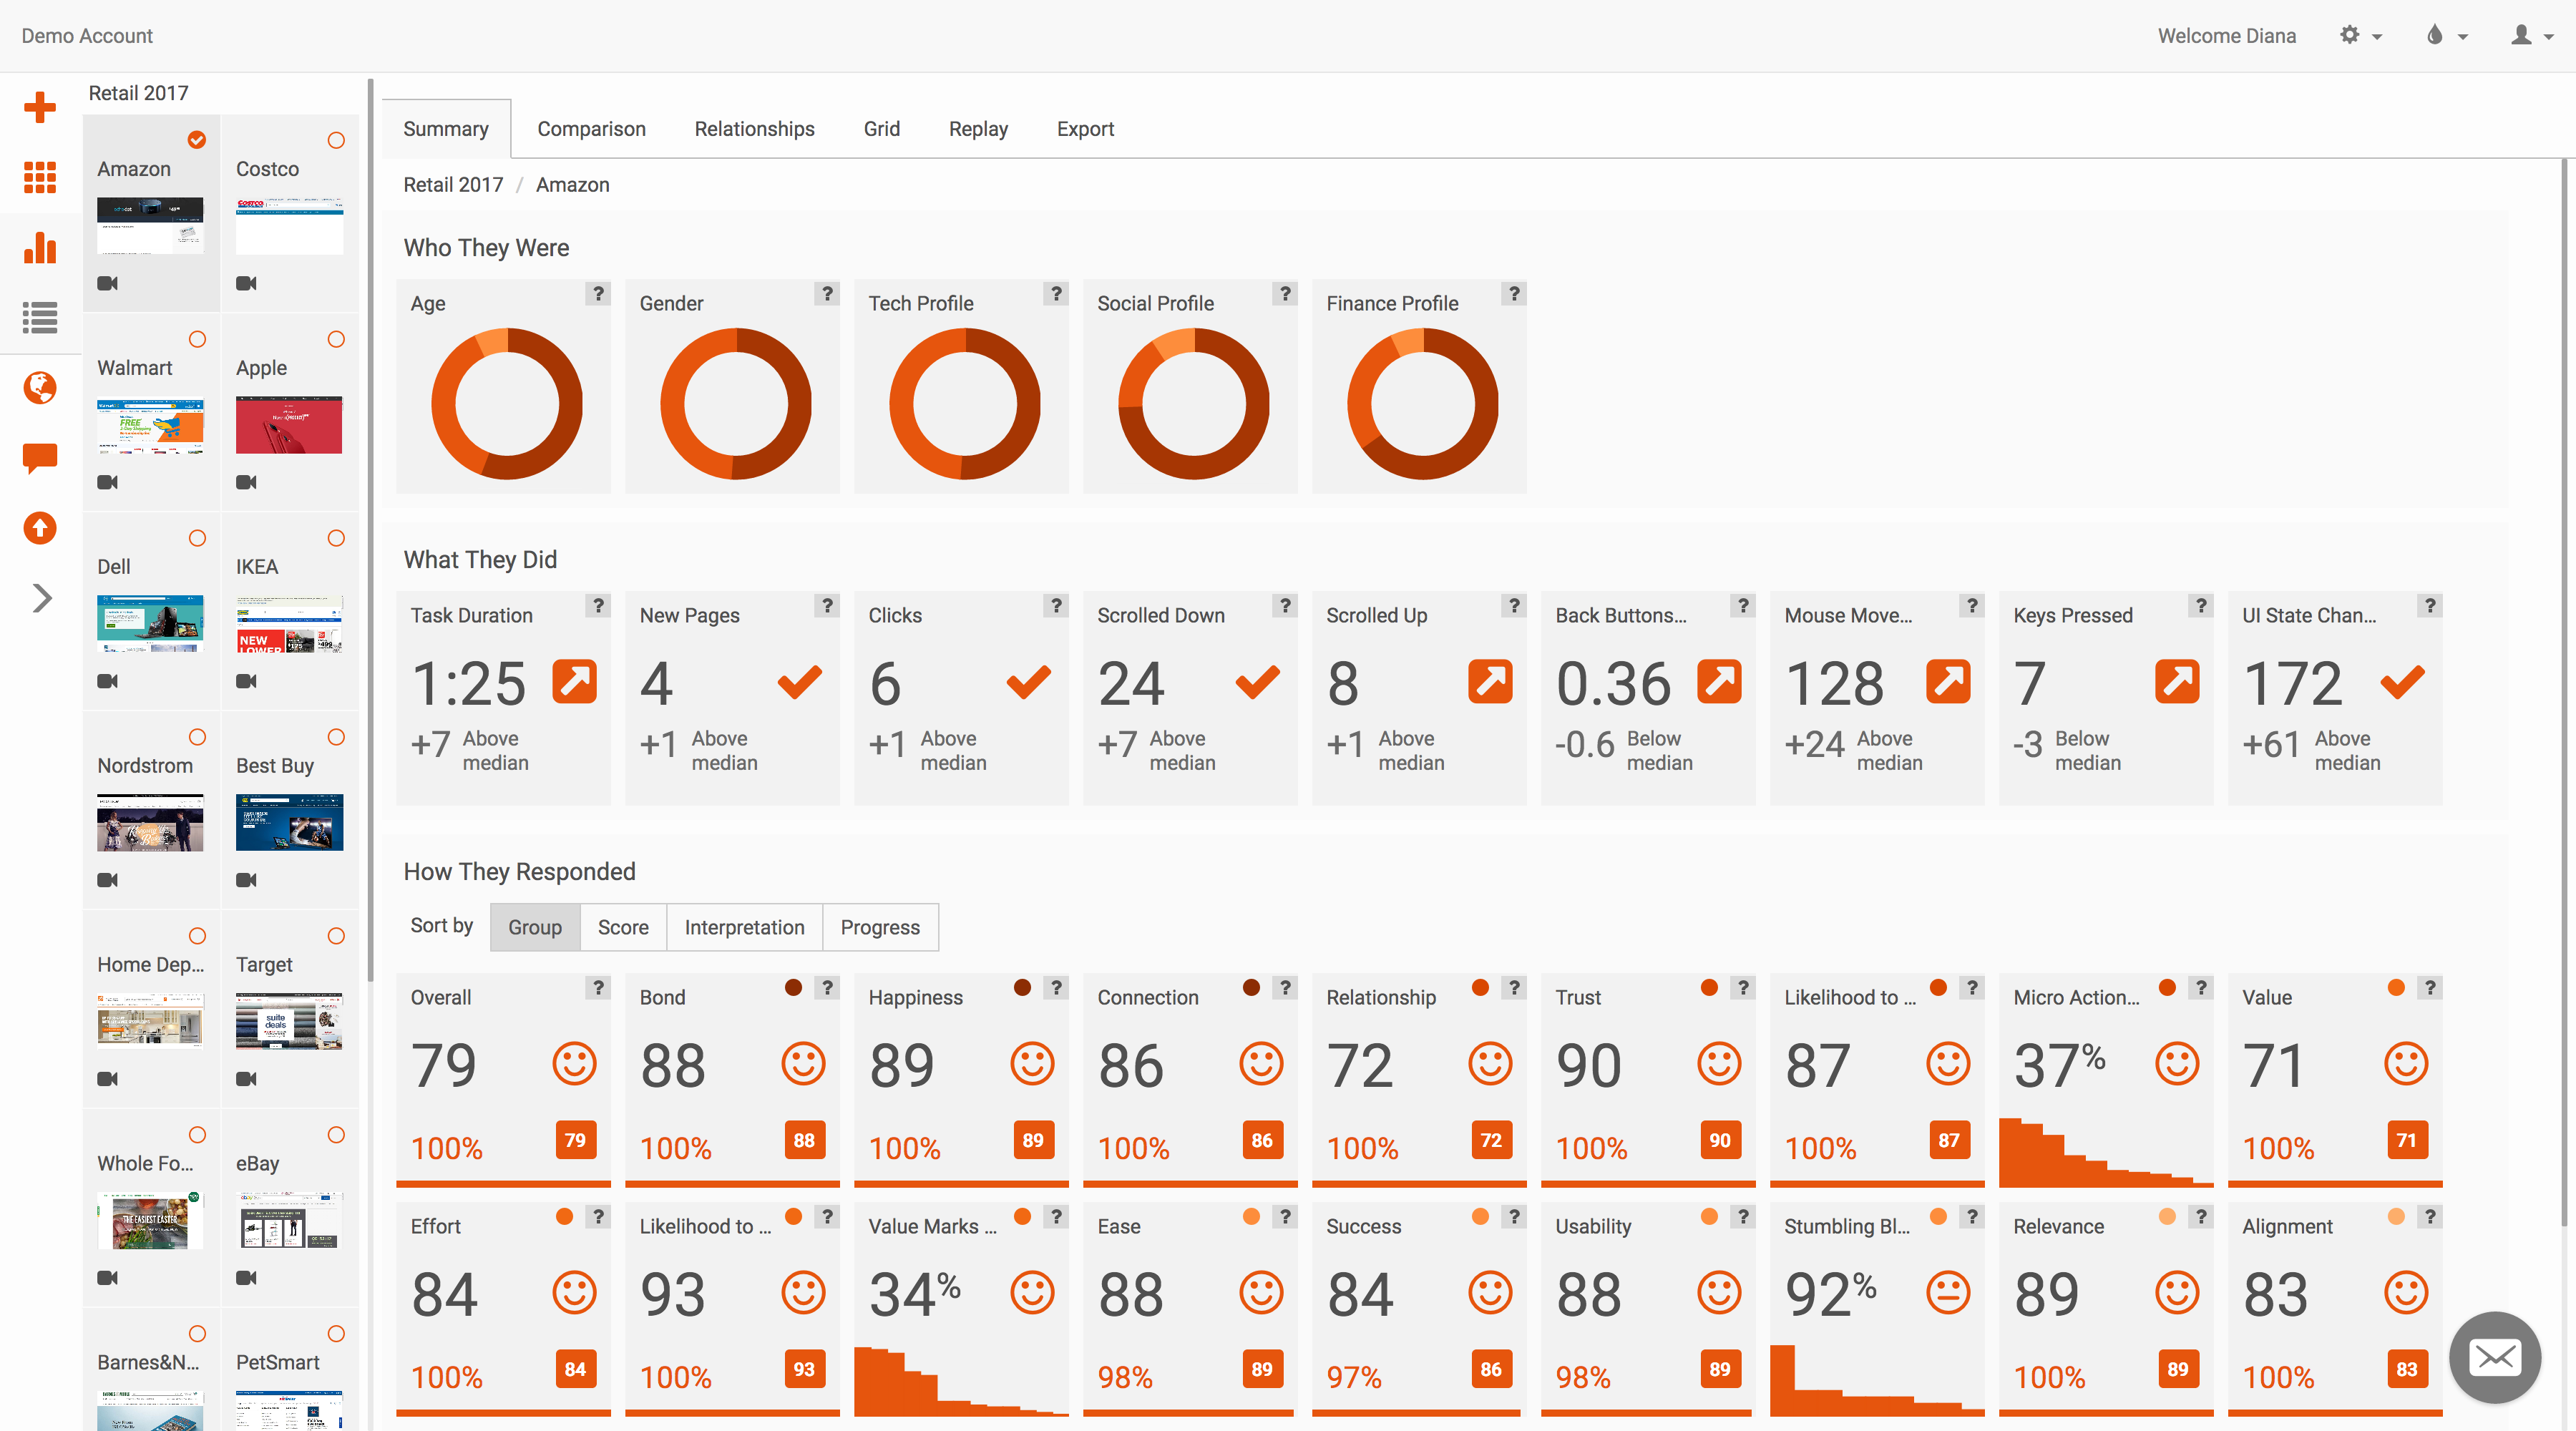Sort responses by Progress
The height and width of the screenshot is (1431, 2576).
[880, 927]
